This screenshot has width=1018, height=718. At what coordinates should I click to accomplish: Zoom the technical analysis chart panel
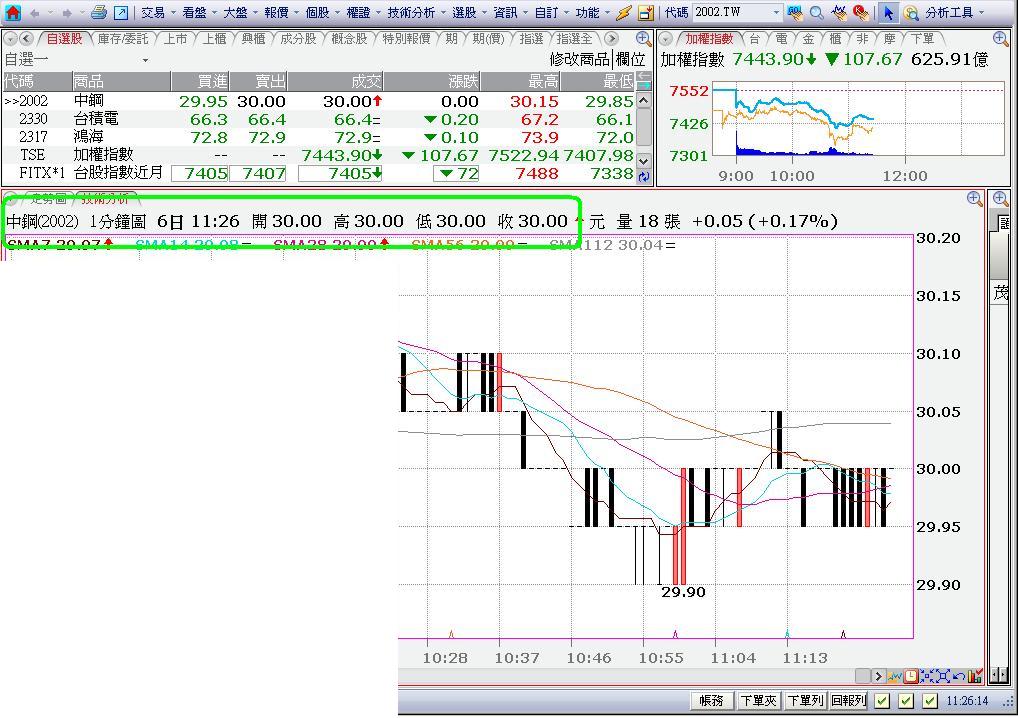pyautogui.click(x=974, y=199)
